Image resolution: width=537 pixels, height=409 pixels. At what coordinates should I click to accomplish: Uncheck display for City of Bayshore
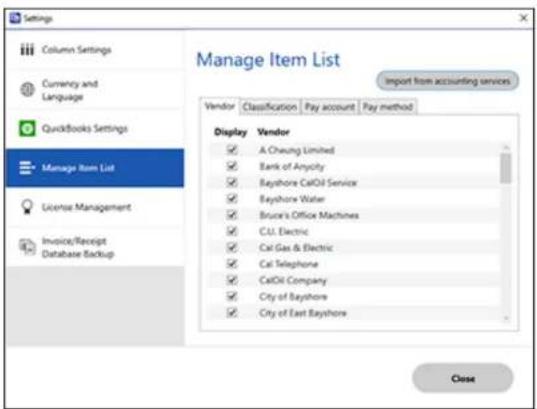click(x=232, y=296)
